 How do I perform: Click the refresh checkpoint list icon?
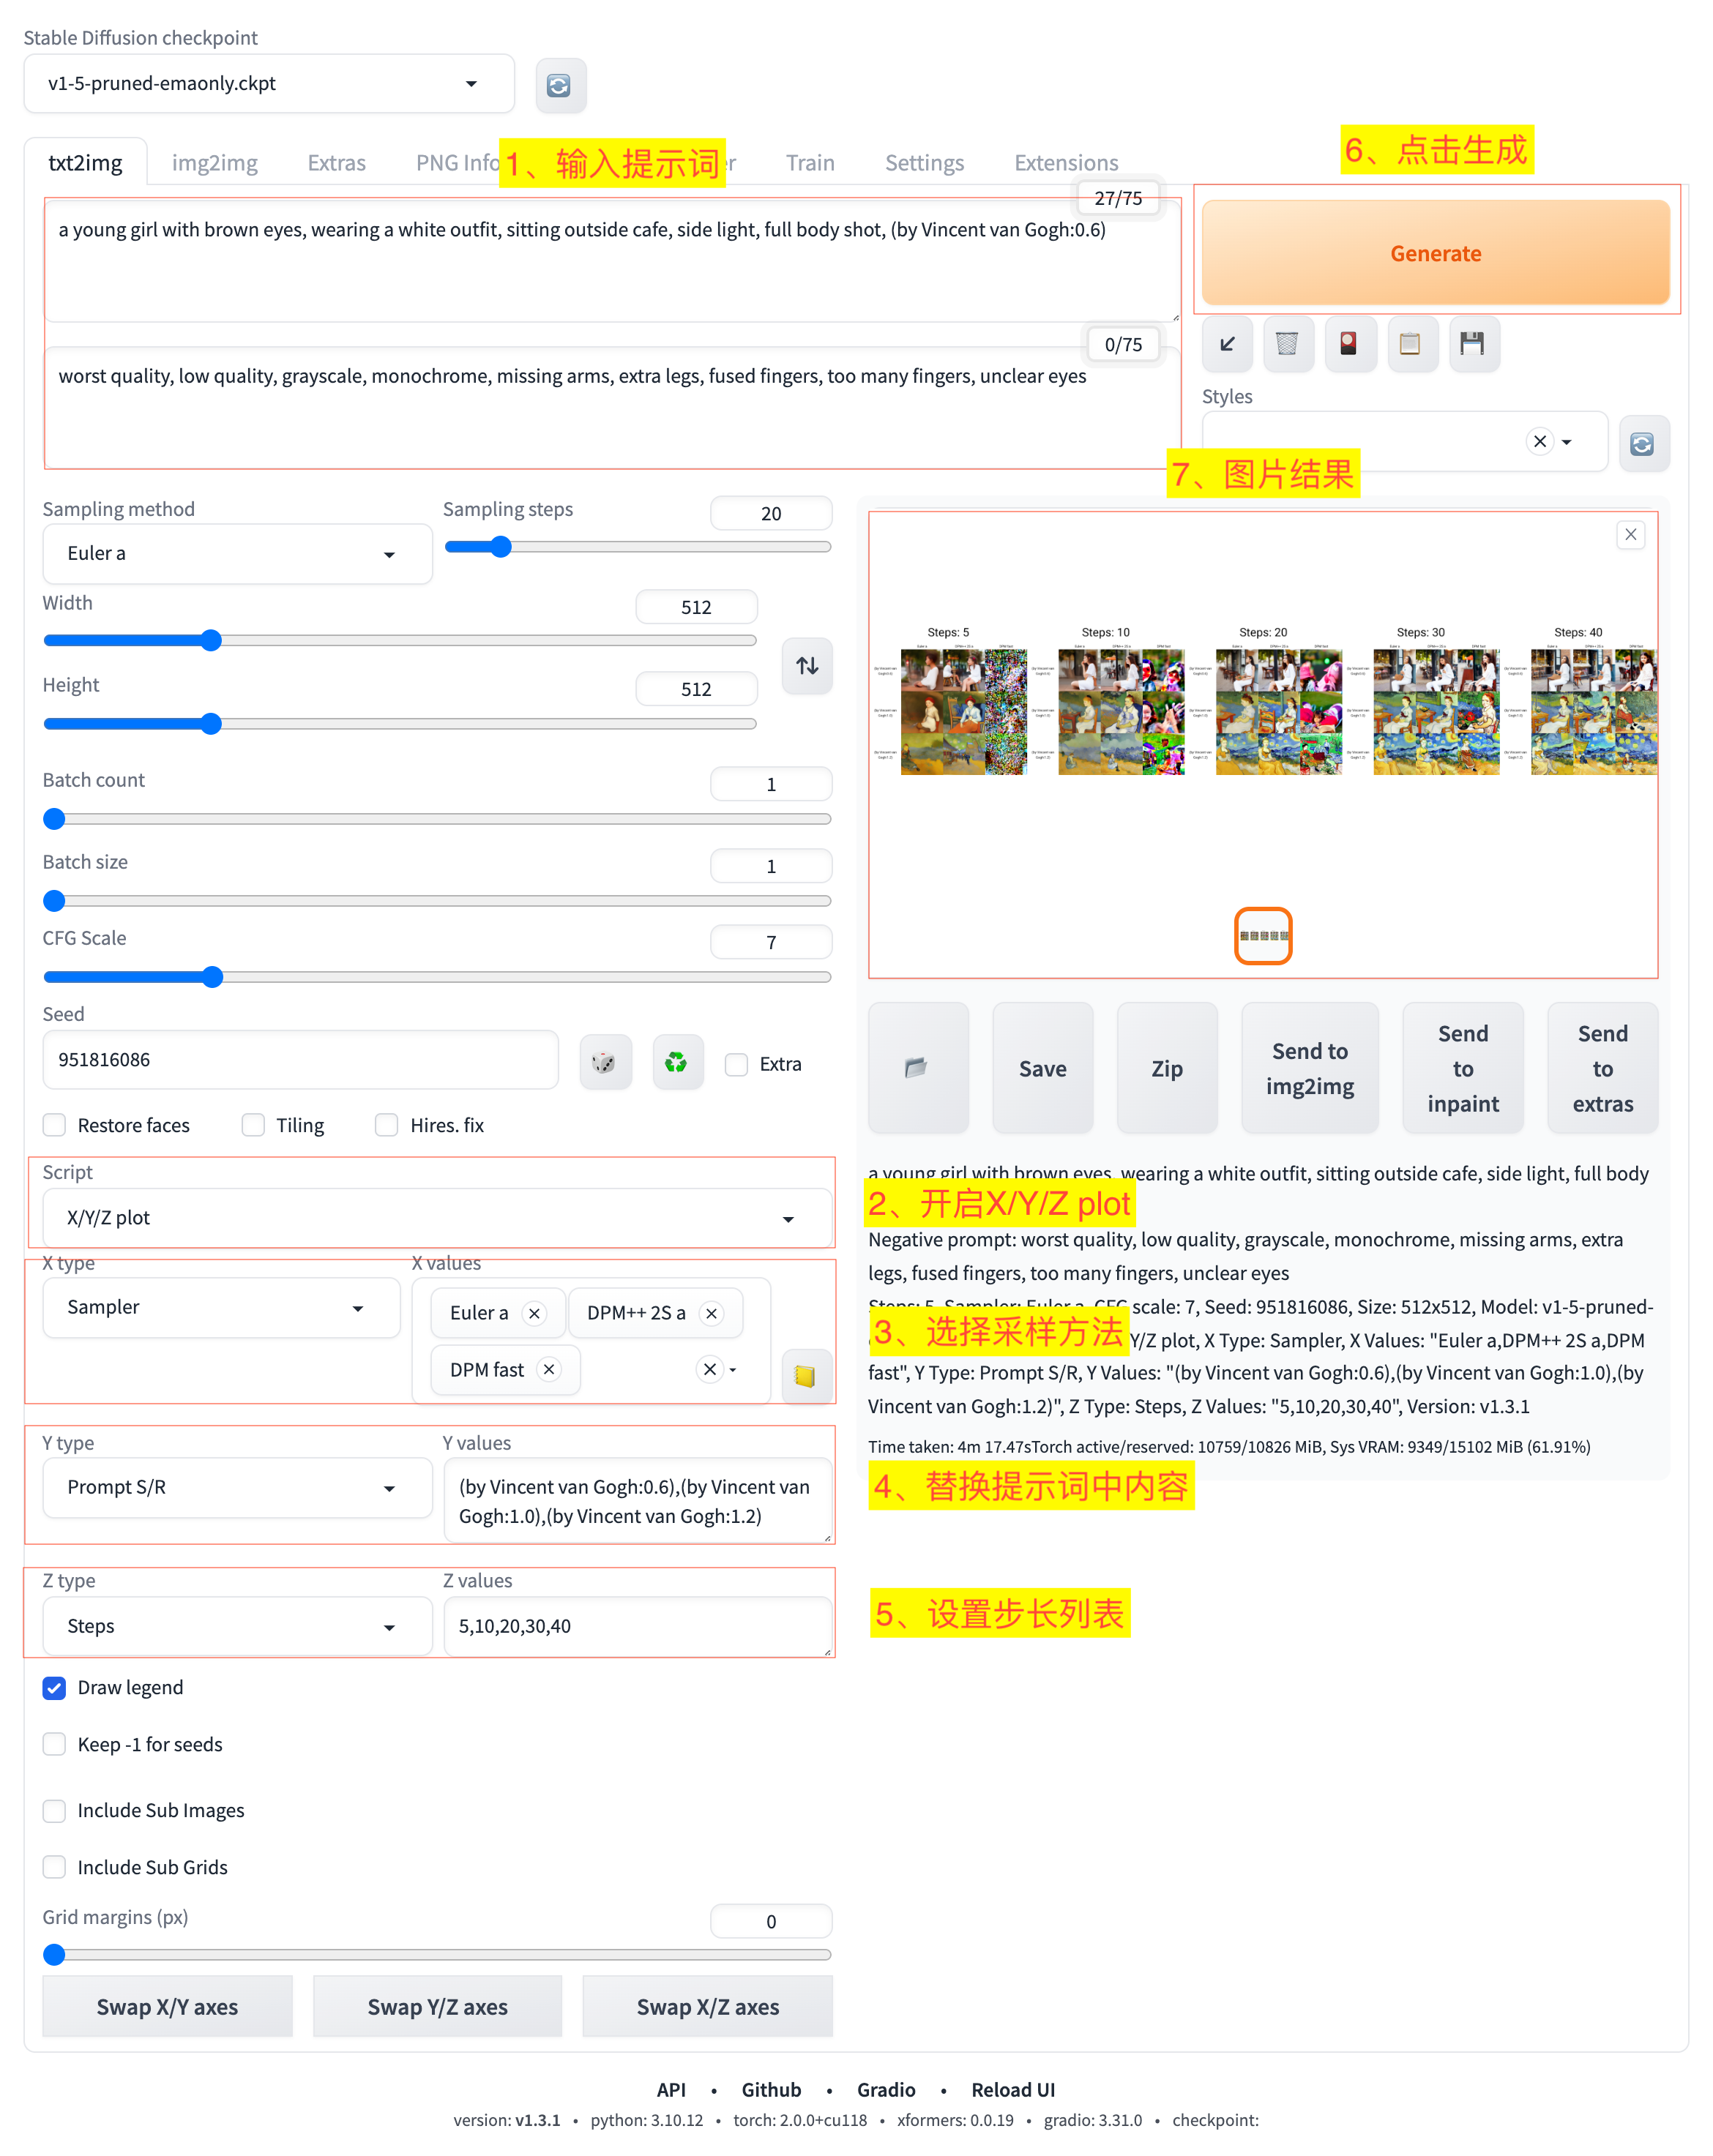pos(558,85)
